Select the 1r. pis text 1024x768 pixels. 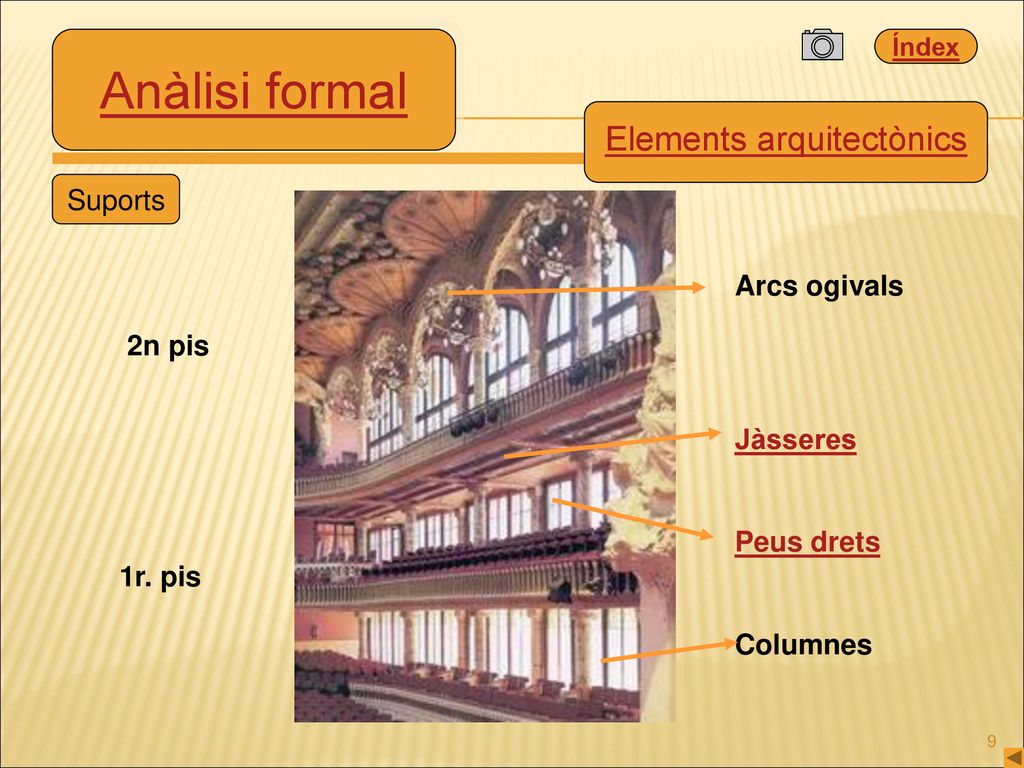(x=160, y=577)
